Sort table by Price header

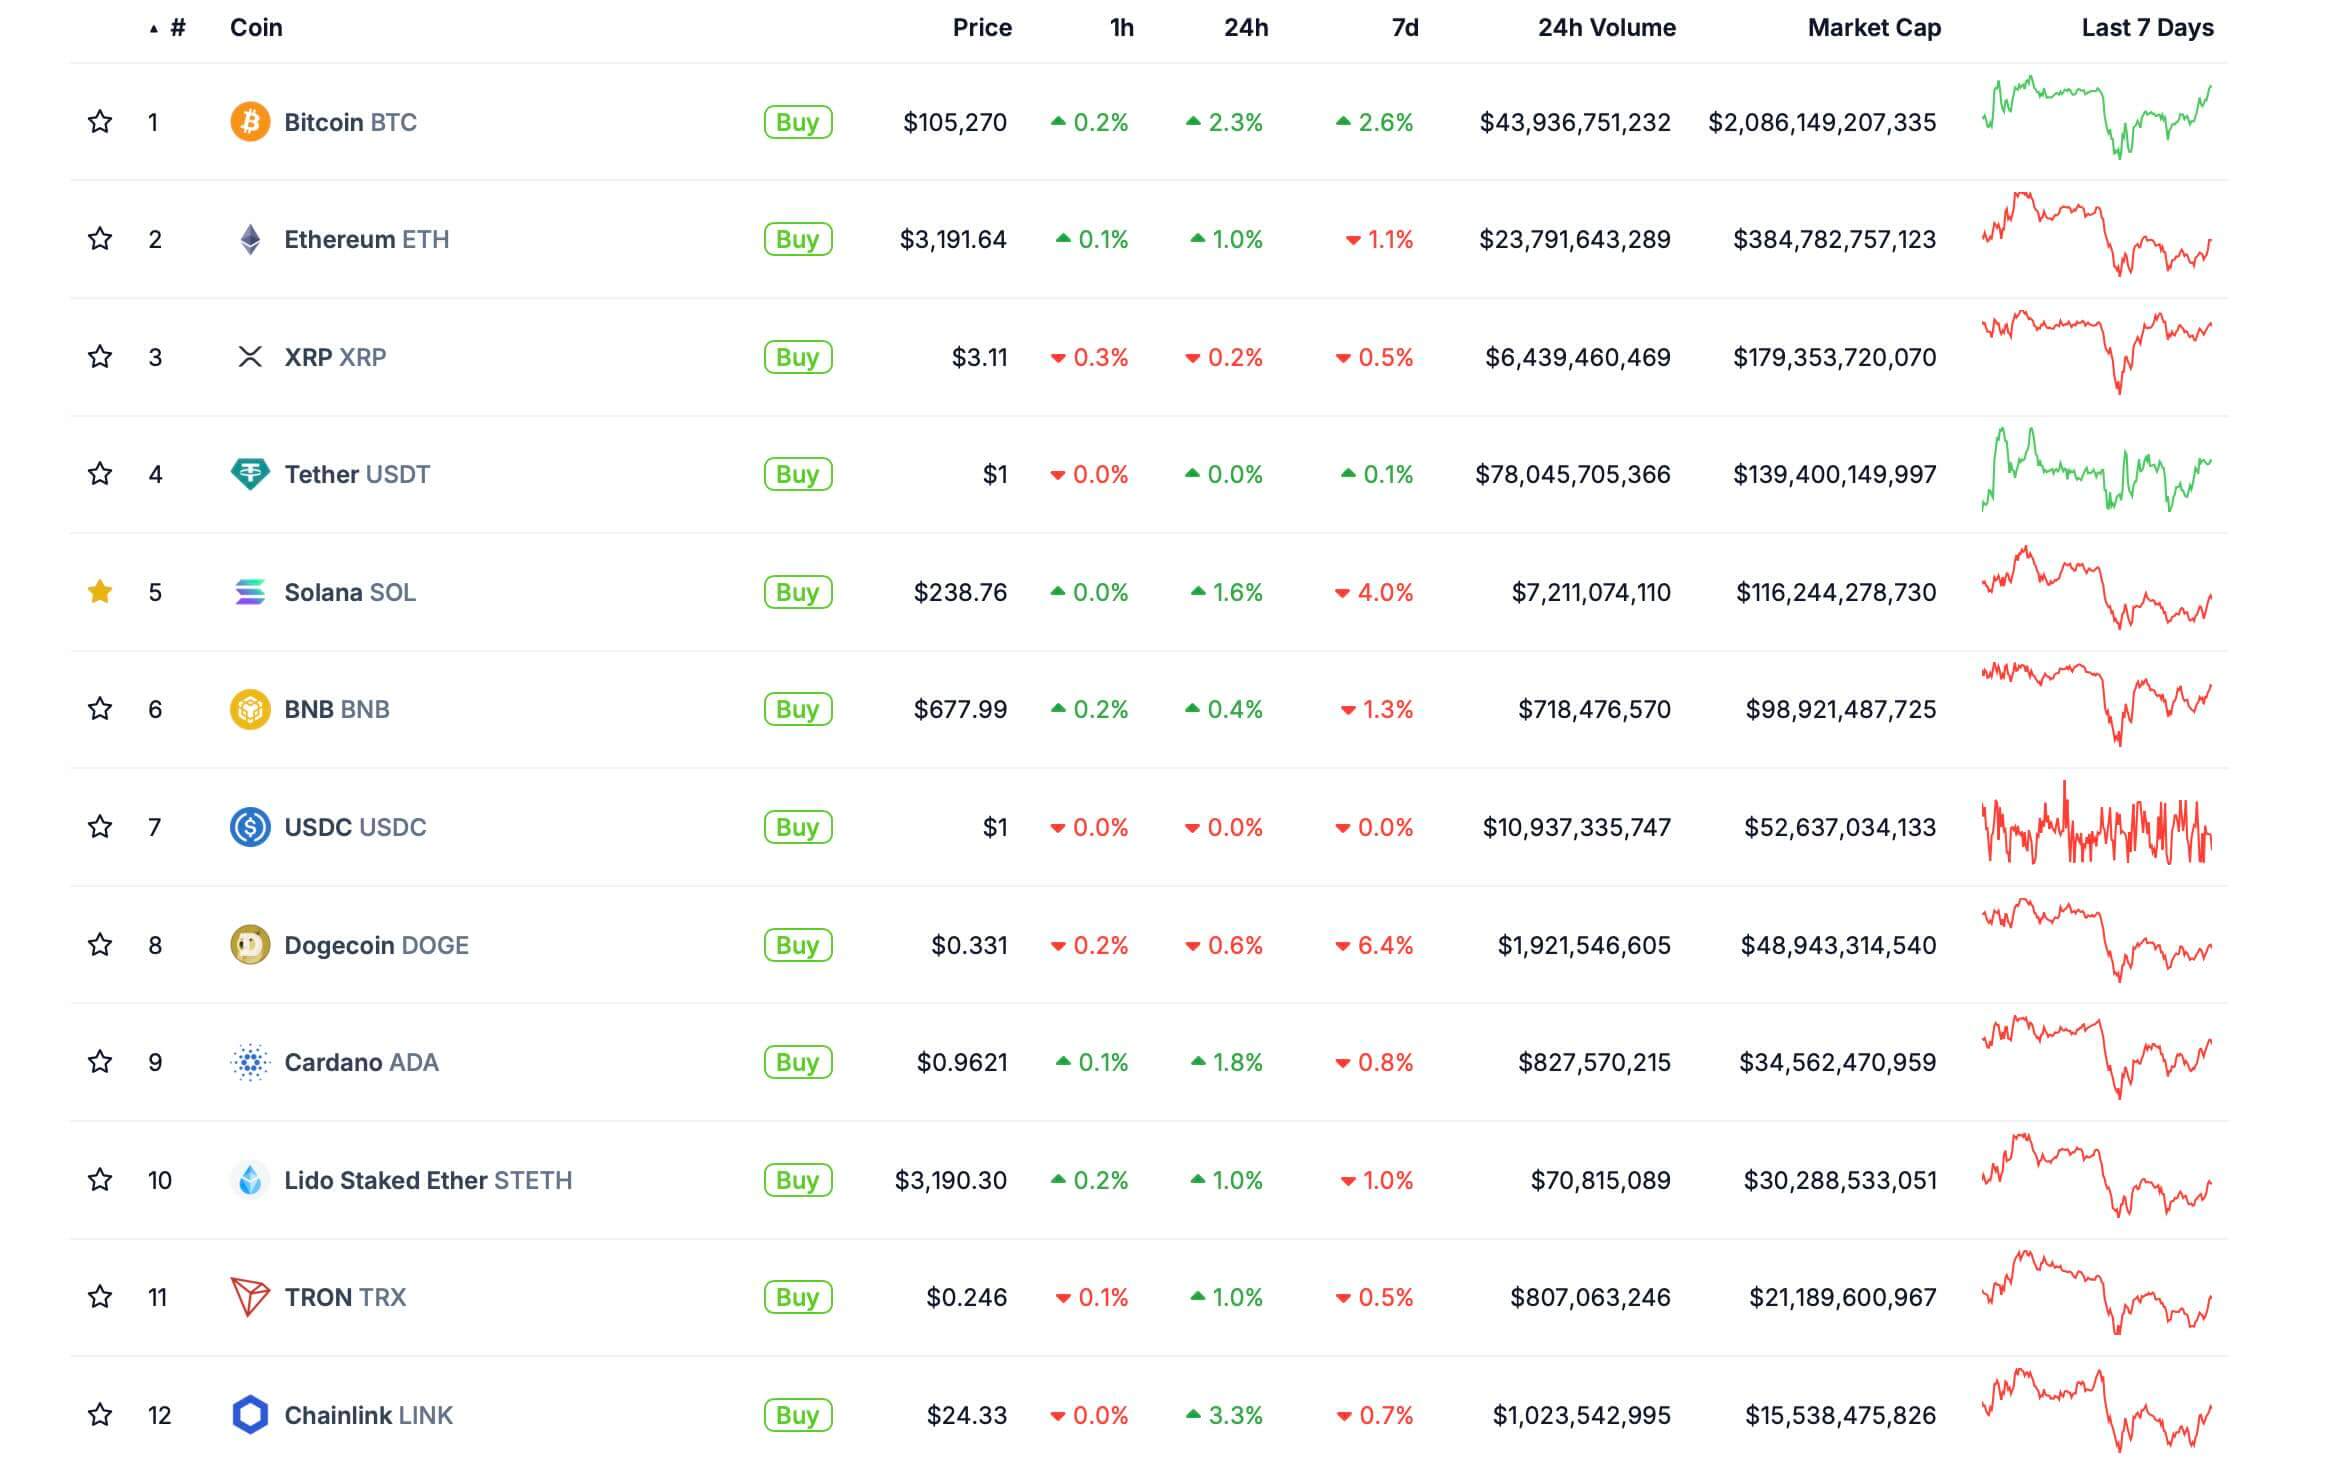[x=982, y=28]
